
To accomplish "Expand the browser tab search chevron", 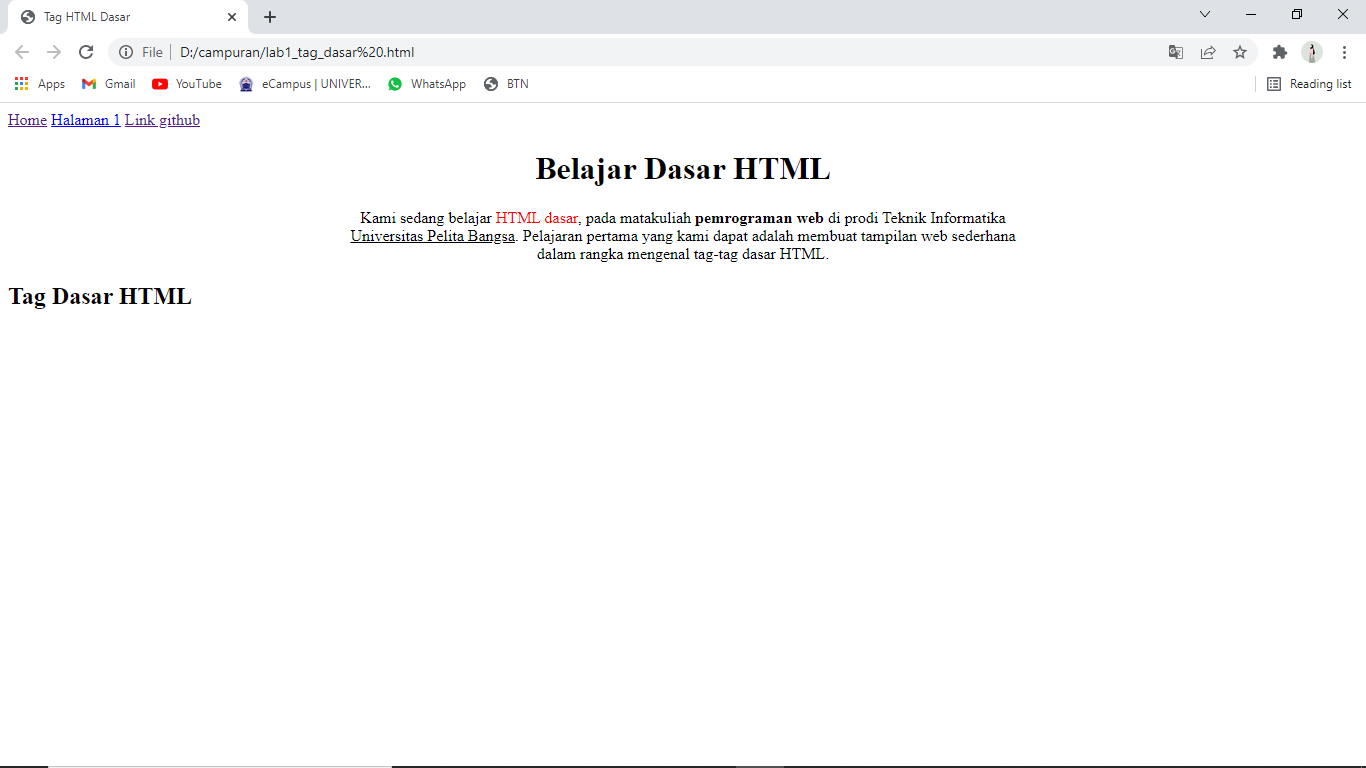I will click(x=1204, y=14).
